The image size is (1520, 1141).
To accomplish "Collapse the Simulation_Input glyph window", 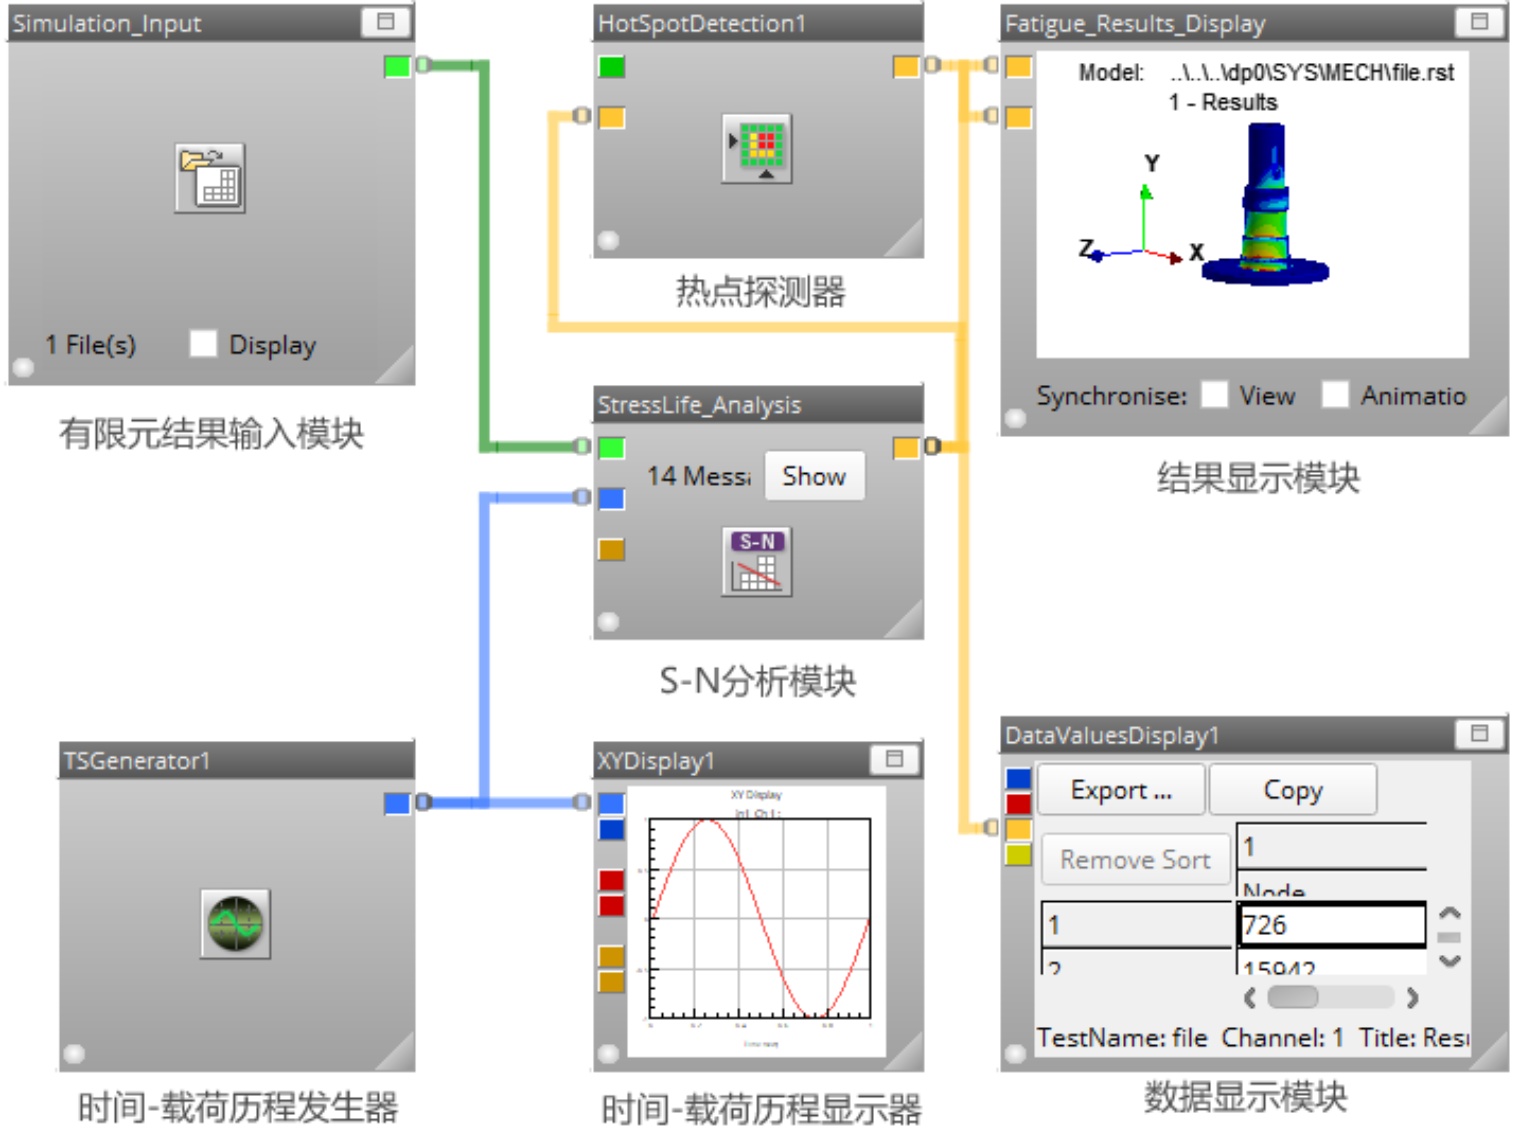I will click(386, 22).
